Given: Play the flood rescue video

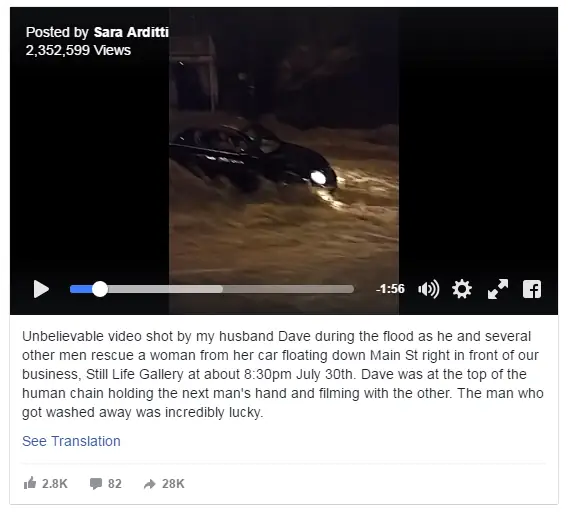Looking at the screenshot, I should 41,289.
